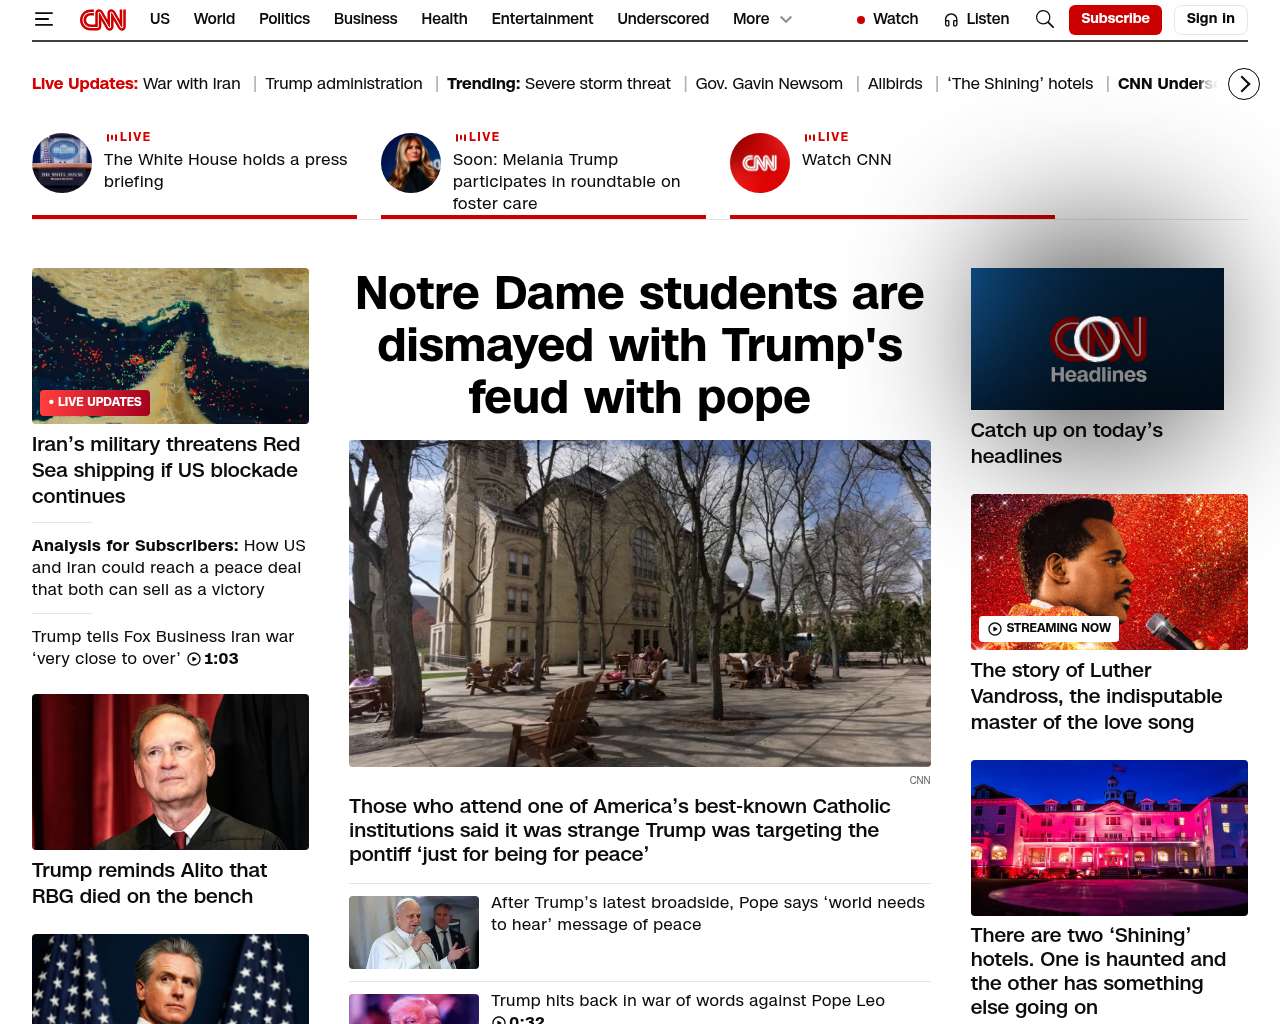Open the search magnifier icon
1280x1024 pixels.
pos(1044,19)
